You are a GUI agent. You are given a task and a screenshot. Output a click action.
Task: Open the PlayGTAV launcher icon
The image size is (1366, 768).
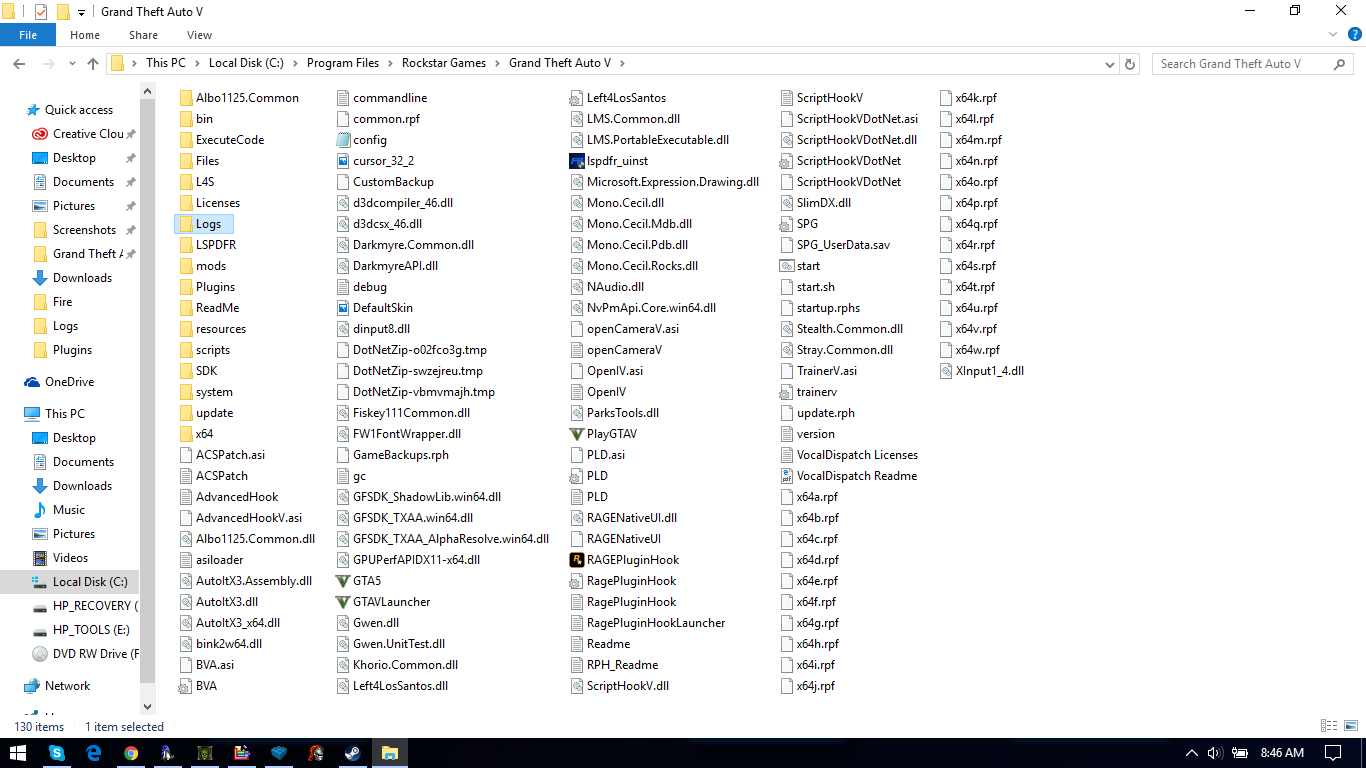(576, 434)
